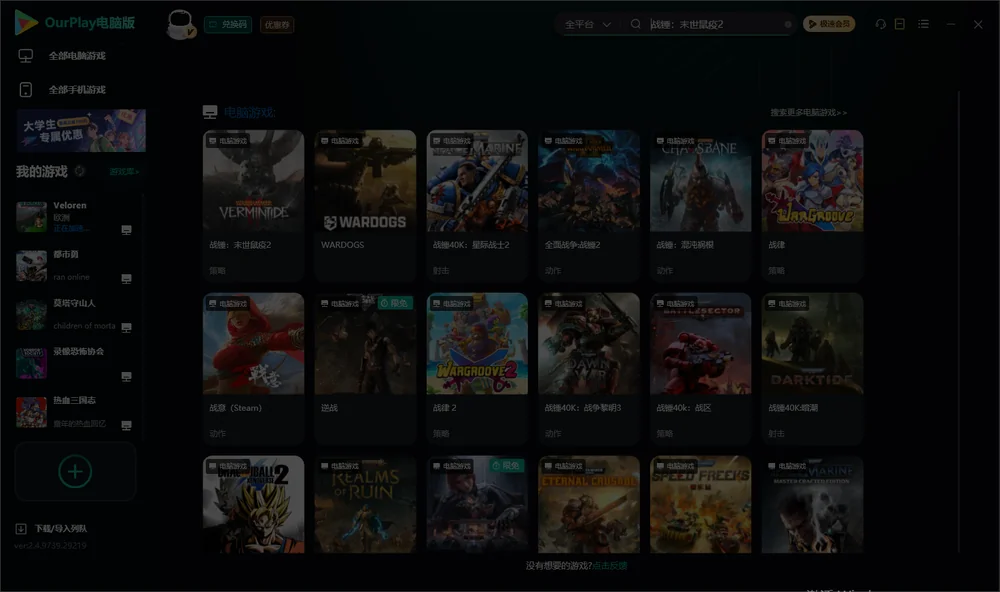
Task: Click the 电脑游戏: section title text
Action: (x=249, y=113)
